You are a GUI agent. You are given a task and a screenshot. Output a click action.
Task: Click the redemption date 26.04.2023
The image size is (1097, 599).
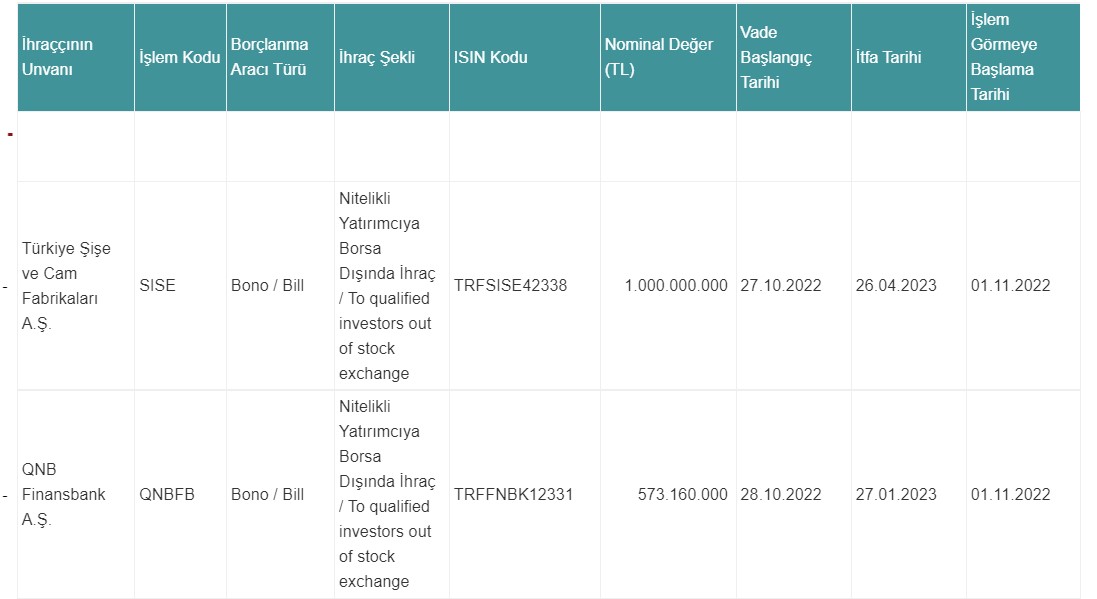click(896, 286)
